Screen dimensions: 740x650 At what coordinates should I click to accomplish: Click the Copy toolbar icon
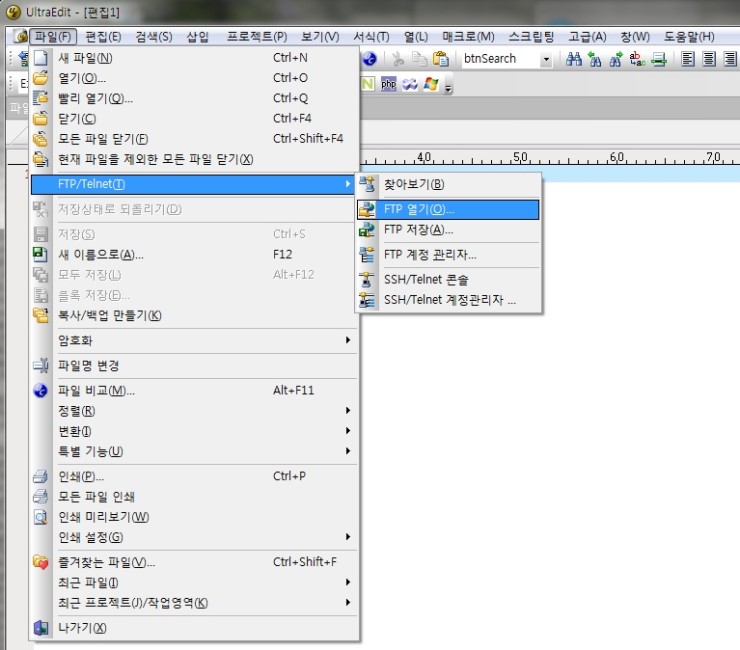point(419,59)
